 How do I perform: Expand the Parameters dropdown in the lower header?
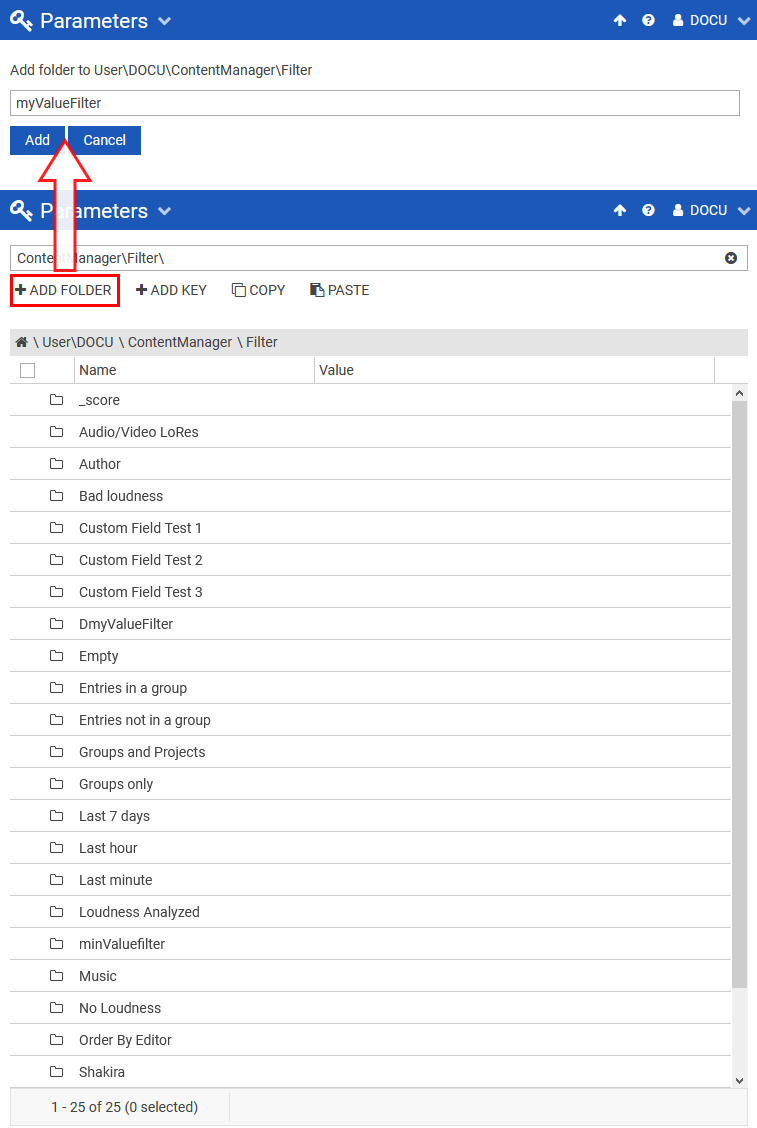click(165, 211)
